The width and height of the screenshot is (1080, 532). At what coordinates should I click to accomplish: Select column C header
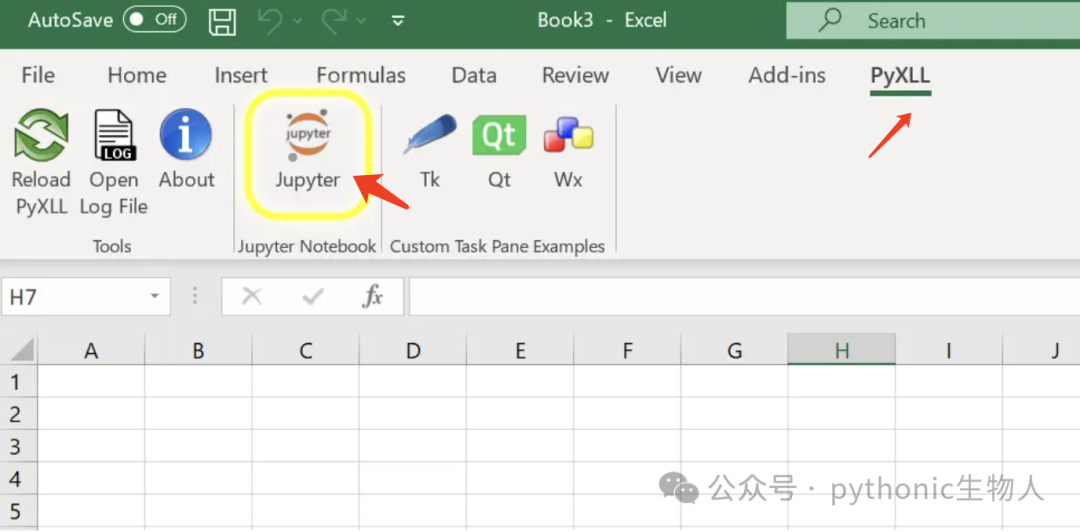[306, 351]
